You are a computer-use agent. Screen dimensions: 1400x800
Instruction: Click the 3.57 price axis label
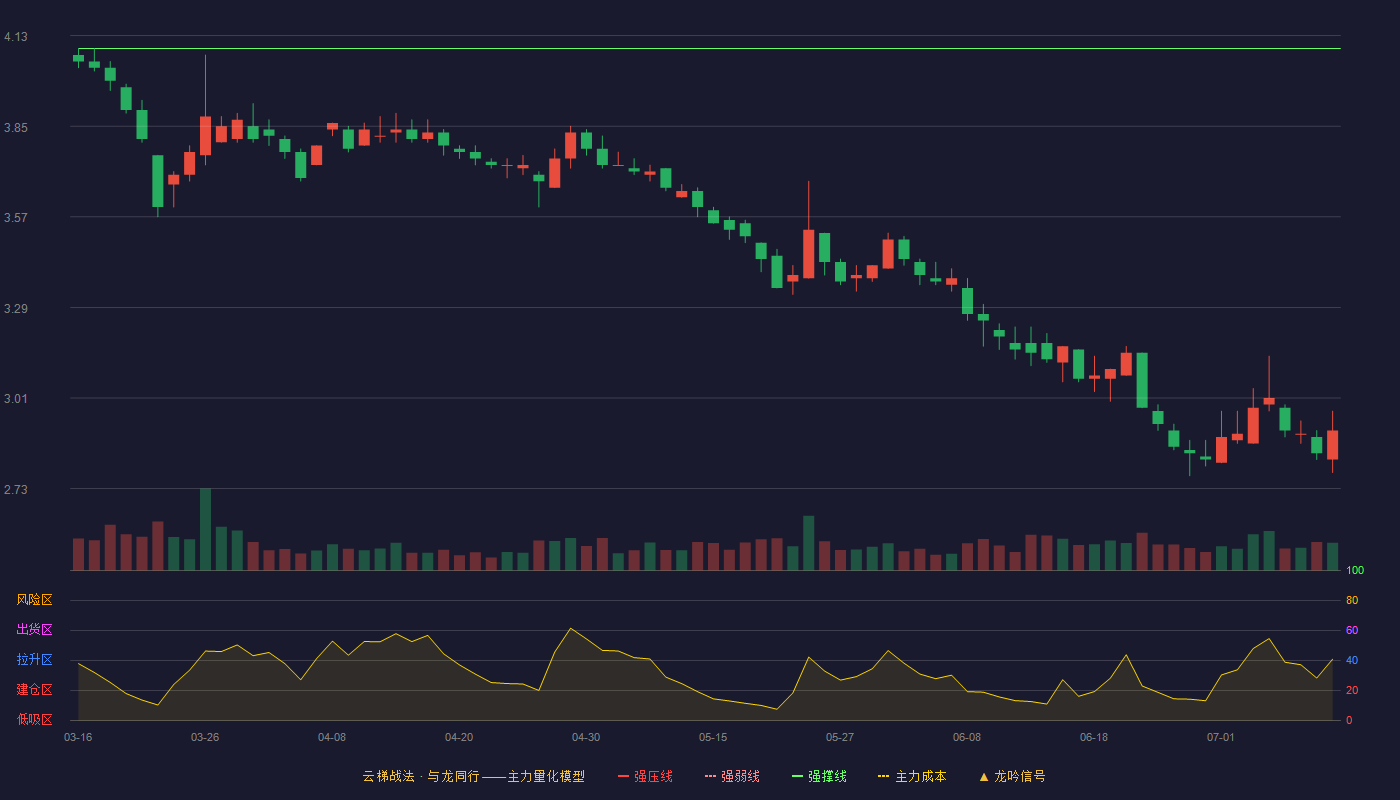[x=16, y=218]
